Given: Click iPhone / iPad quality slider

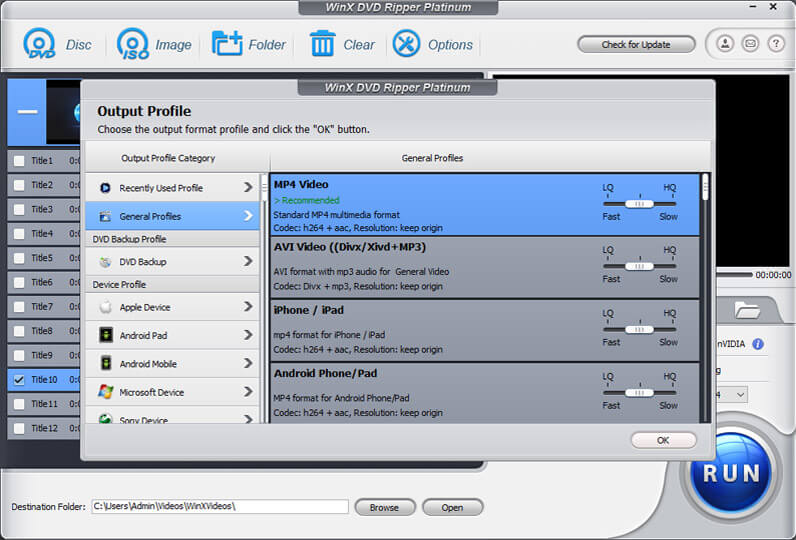Looking at the screenshot, I should click(639, 329).
